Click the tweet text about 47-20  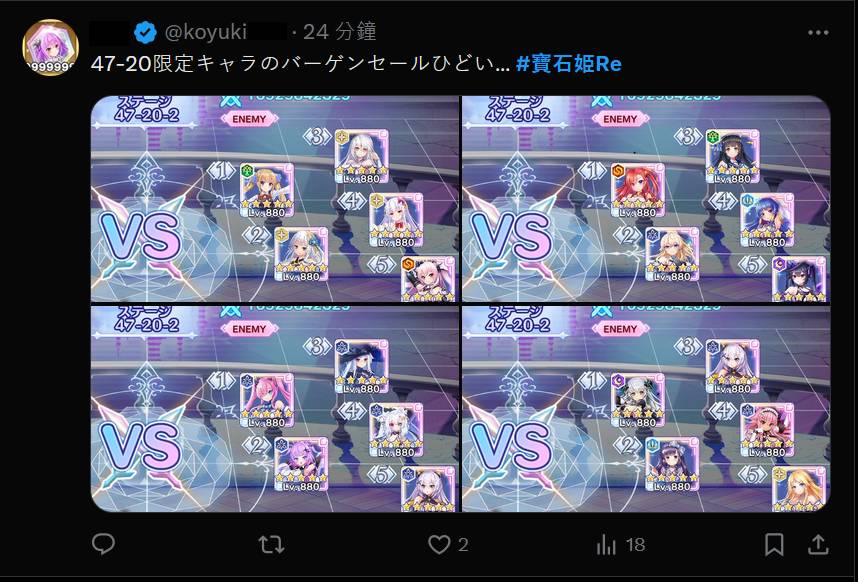pyautogui.click(x=300, y=64)
